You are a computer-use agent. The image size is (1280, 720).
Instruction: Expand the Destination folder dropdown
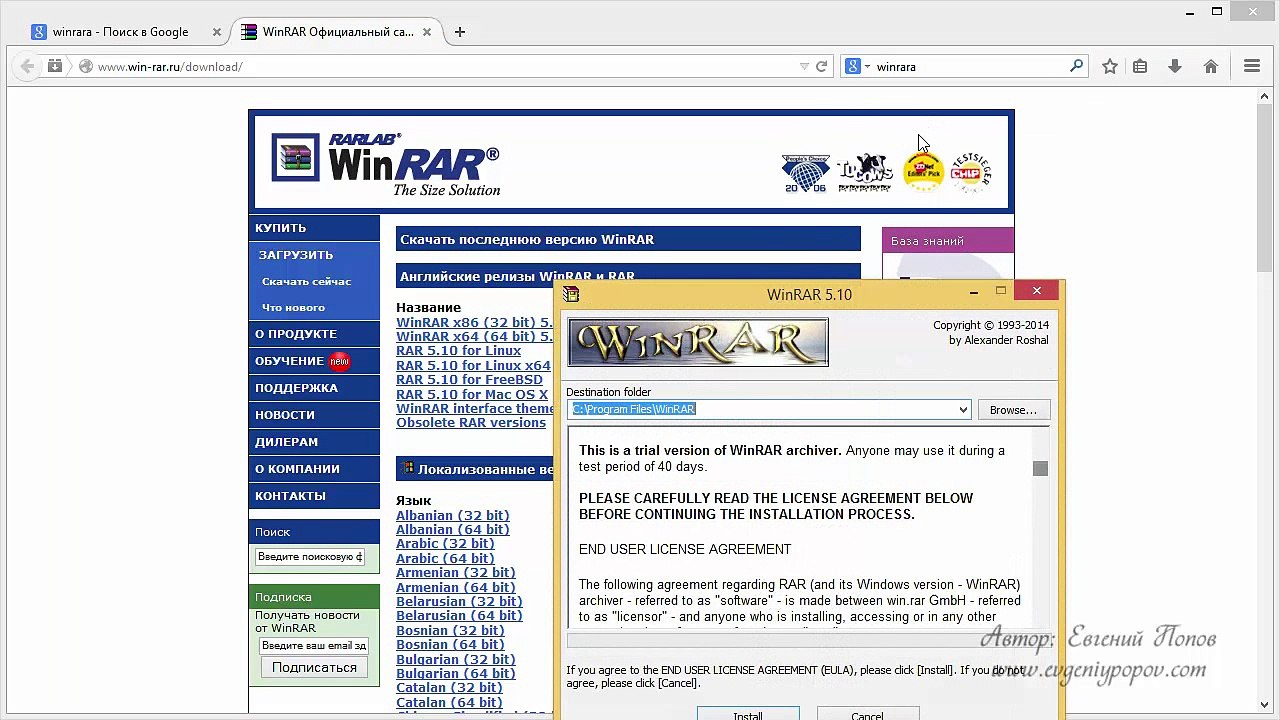tap(963, 410)
